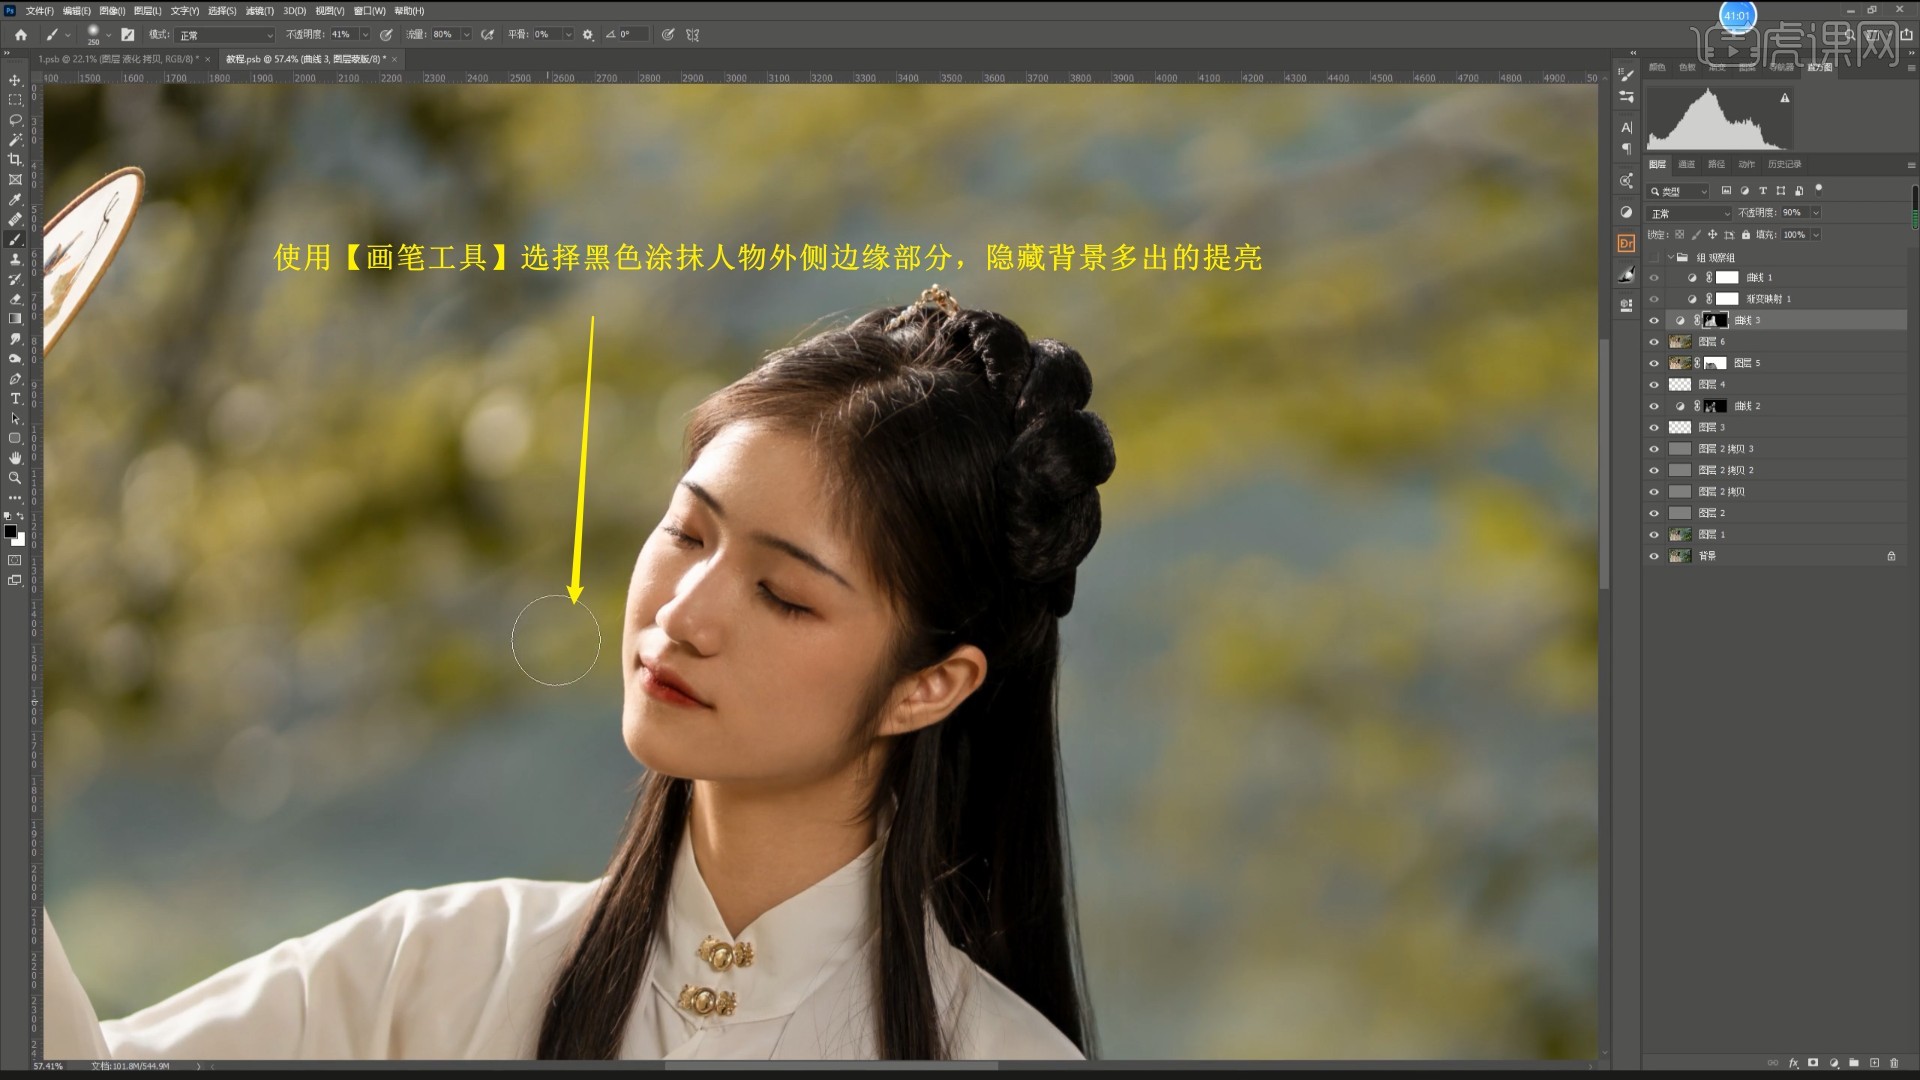The image size is (1920, 1080).
Task: Switch to the 1.psb document tab
Action: (x=118, y=59)
